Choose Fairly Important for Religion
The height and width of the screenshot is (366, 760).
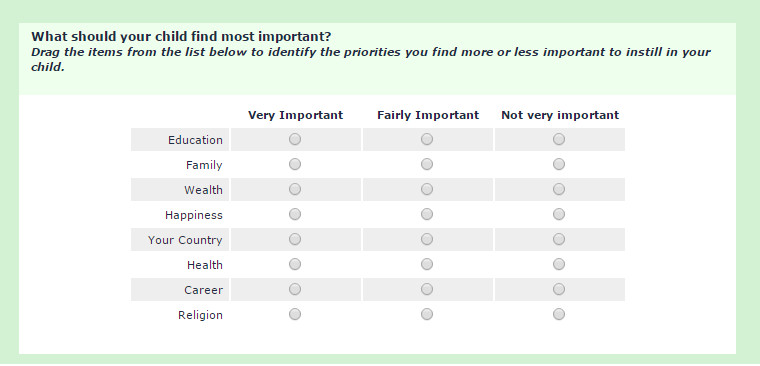(x=427, y=314)
